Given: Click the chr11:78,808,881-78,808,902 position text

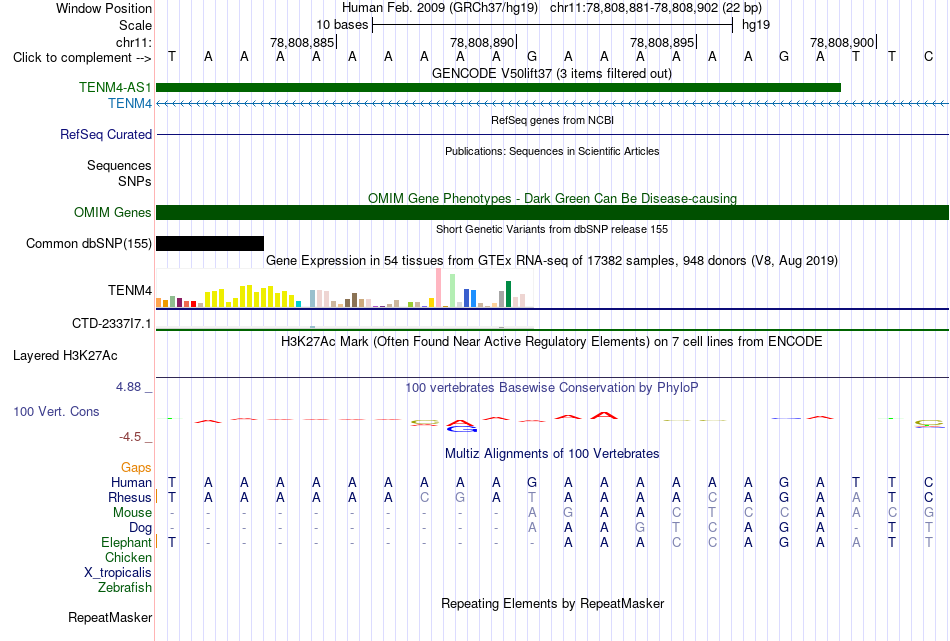Looking at the screenshot, I should point(656,8).
